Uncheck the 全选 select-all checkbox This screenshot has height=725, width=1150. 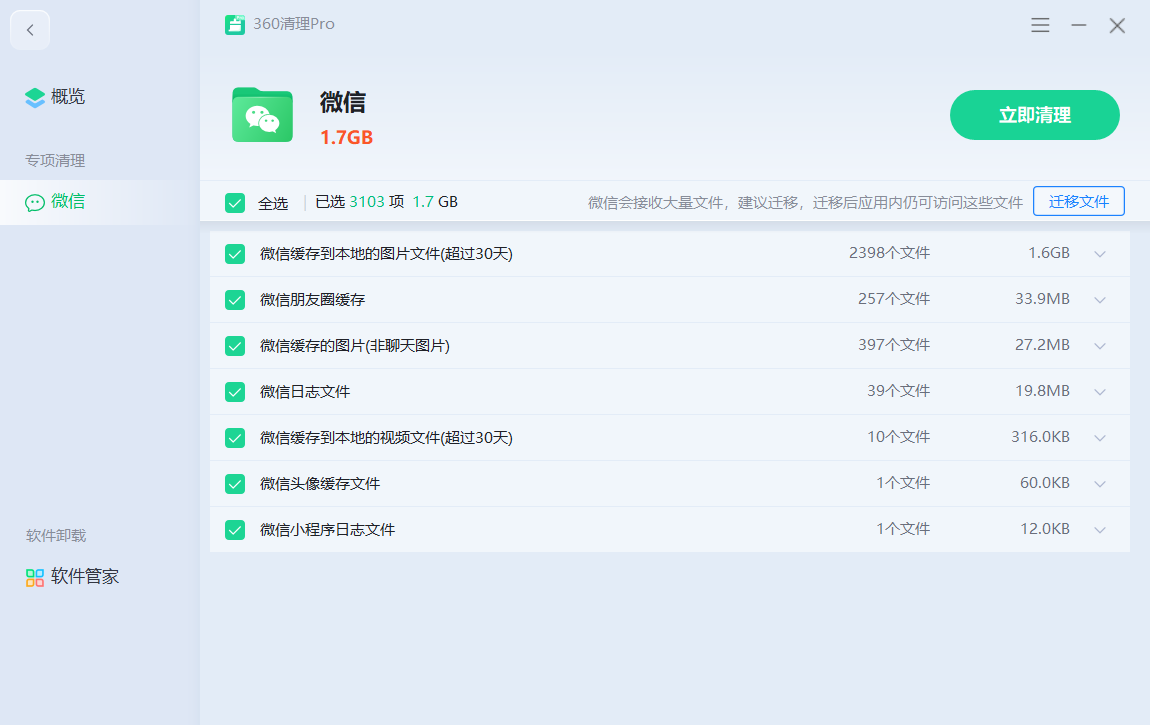pyautogui.click(x=235, y=203)
